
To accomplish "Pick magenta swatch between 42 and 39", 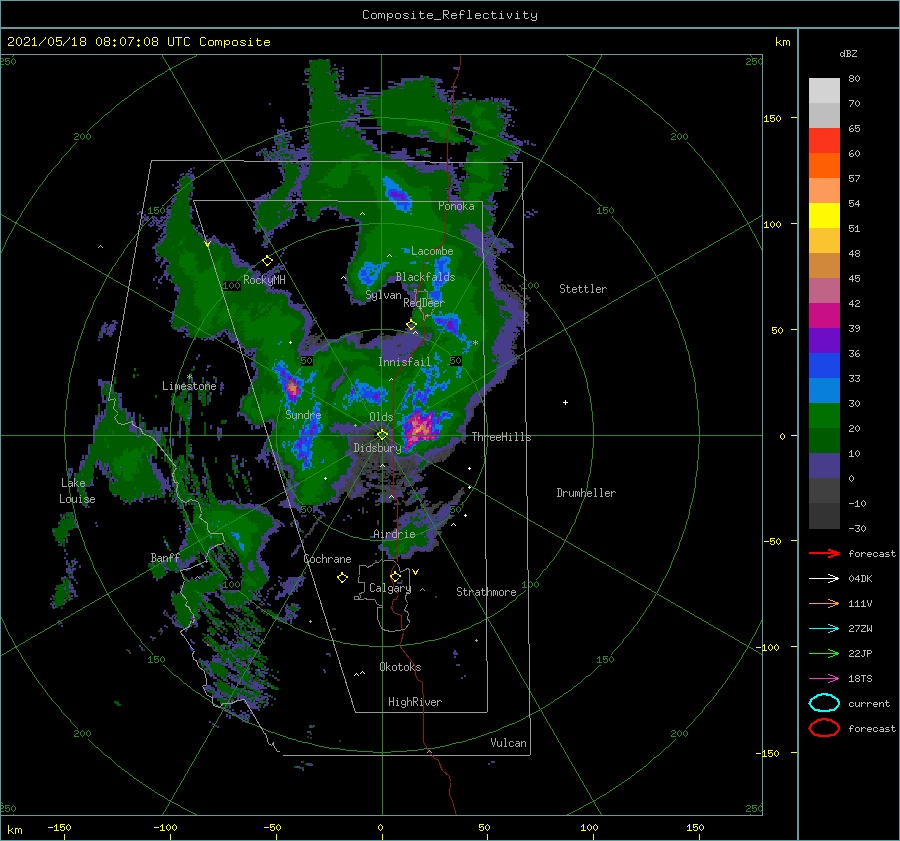I will pos(824,315).
